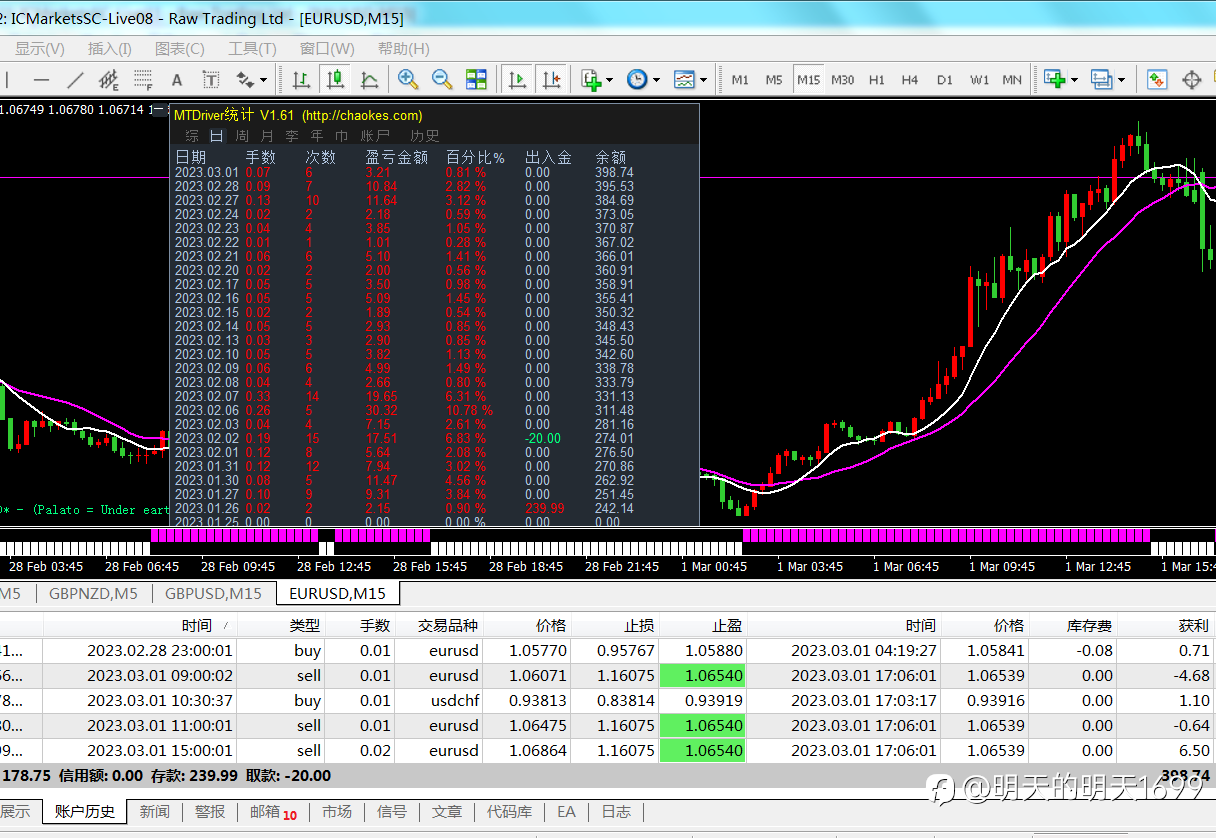Select the usdchf buy trade row
Screen dimensions: 1216x838
click(x=454, y=701)
